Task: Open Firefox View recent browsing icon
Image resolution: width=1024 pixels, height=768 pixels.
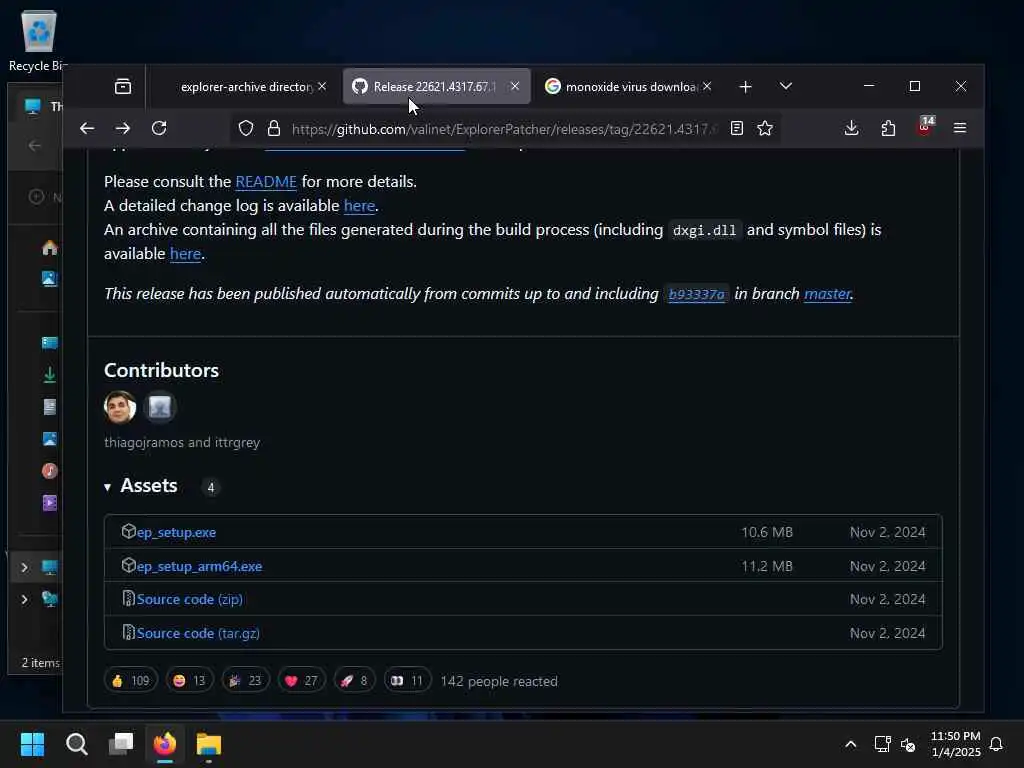Action: click(123, 86)
